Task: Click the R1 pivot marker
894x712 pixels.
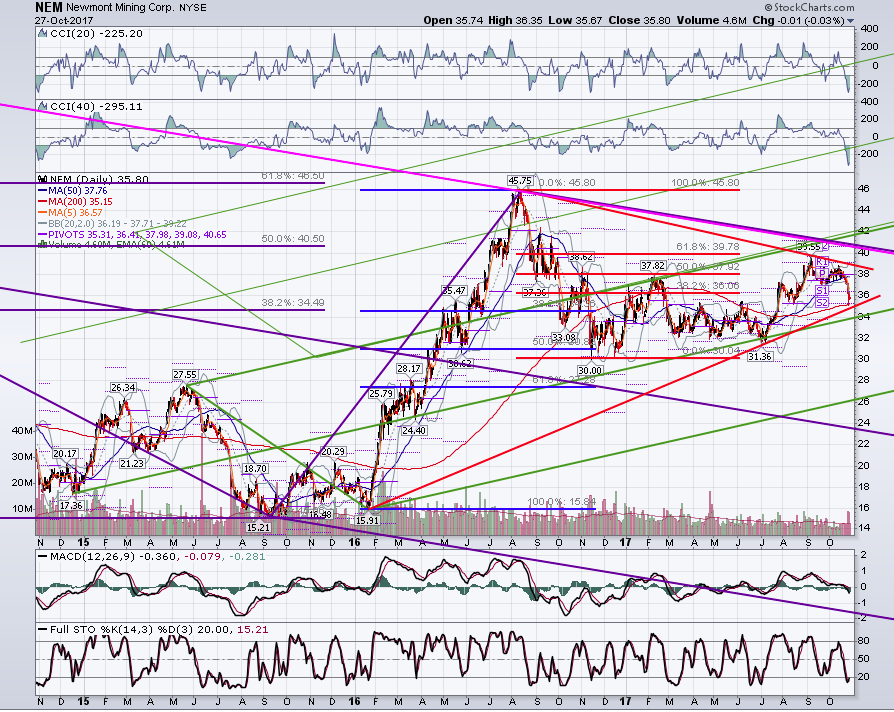Action: [x=822, y=262]
